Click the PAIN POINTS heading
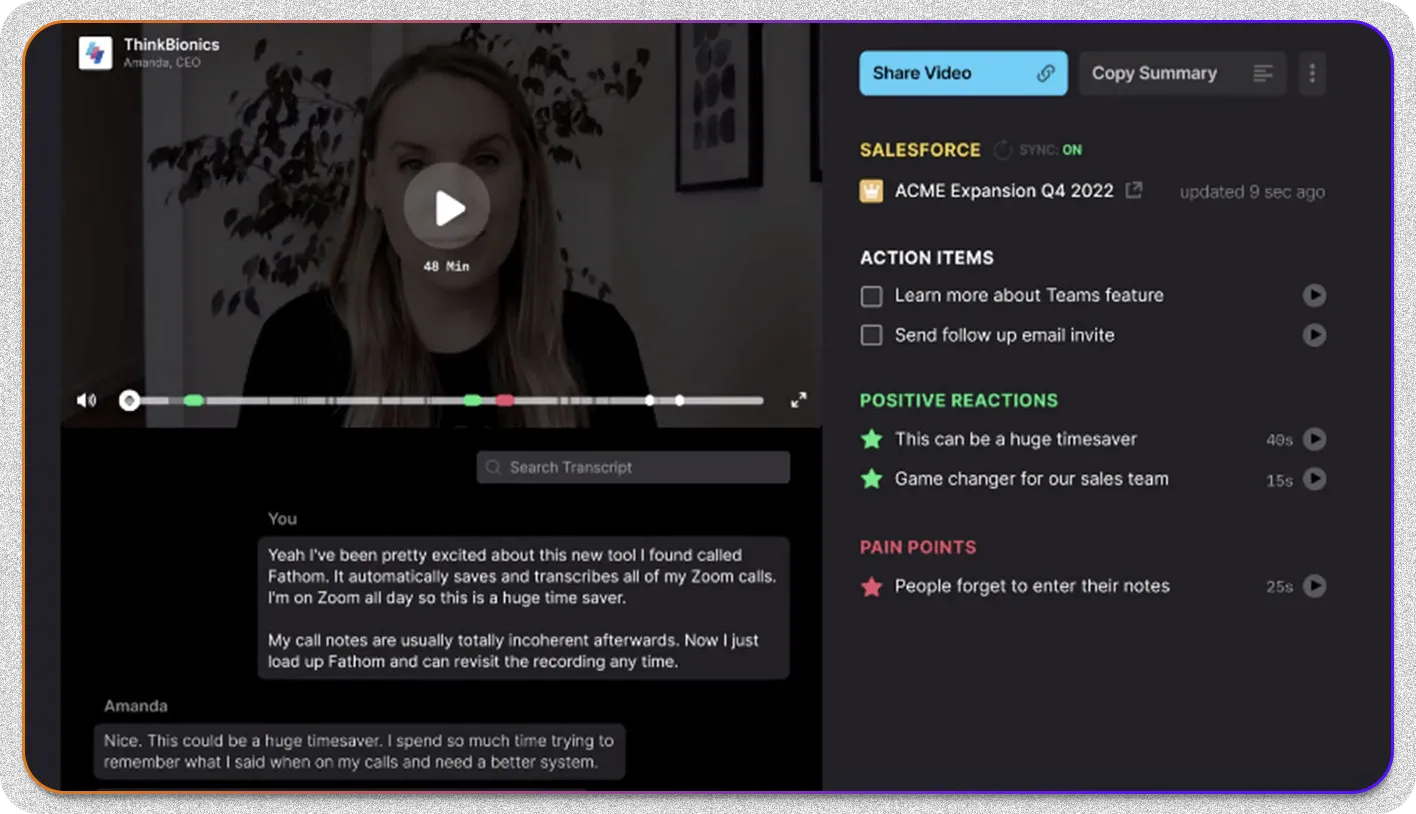This screenshot has height=814, width=1416. [x=918, y=548]
